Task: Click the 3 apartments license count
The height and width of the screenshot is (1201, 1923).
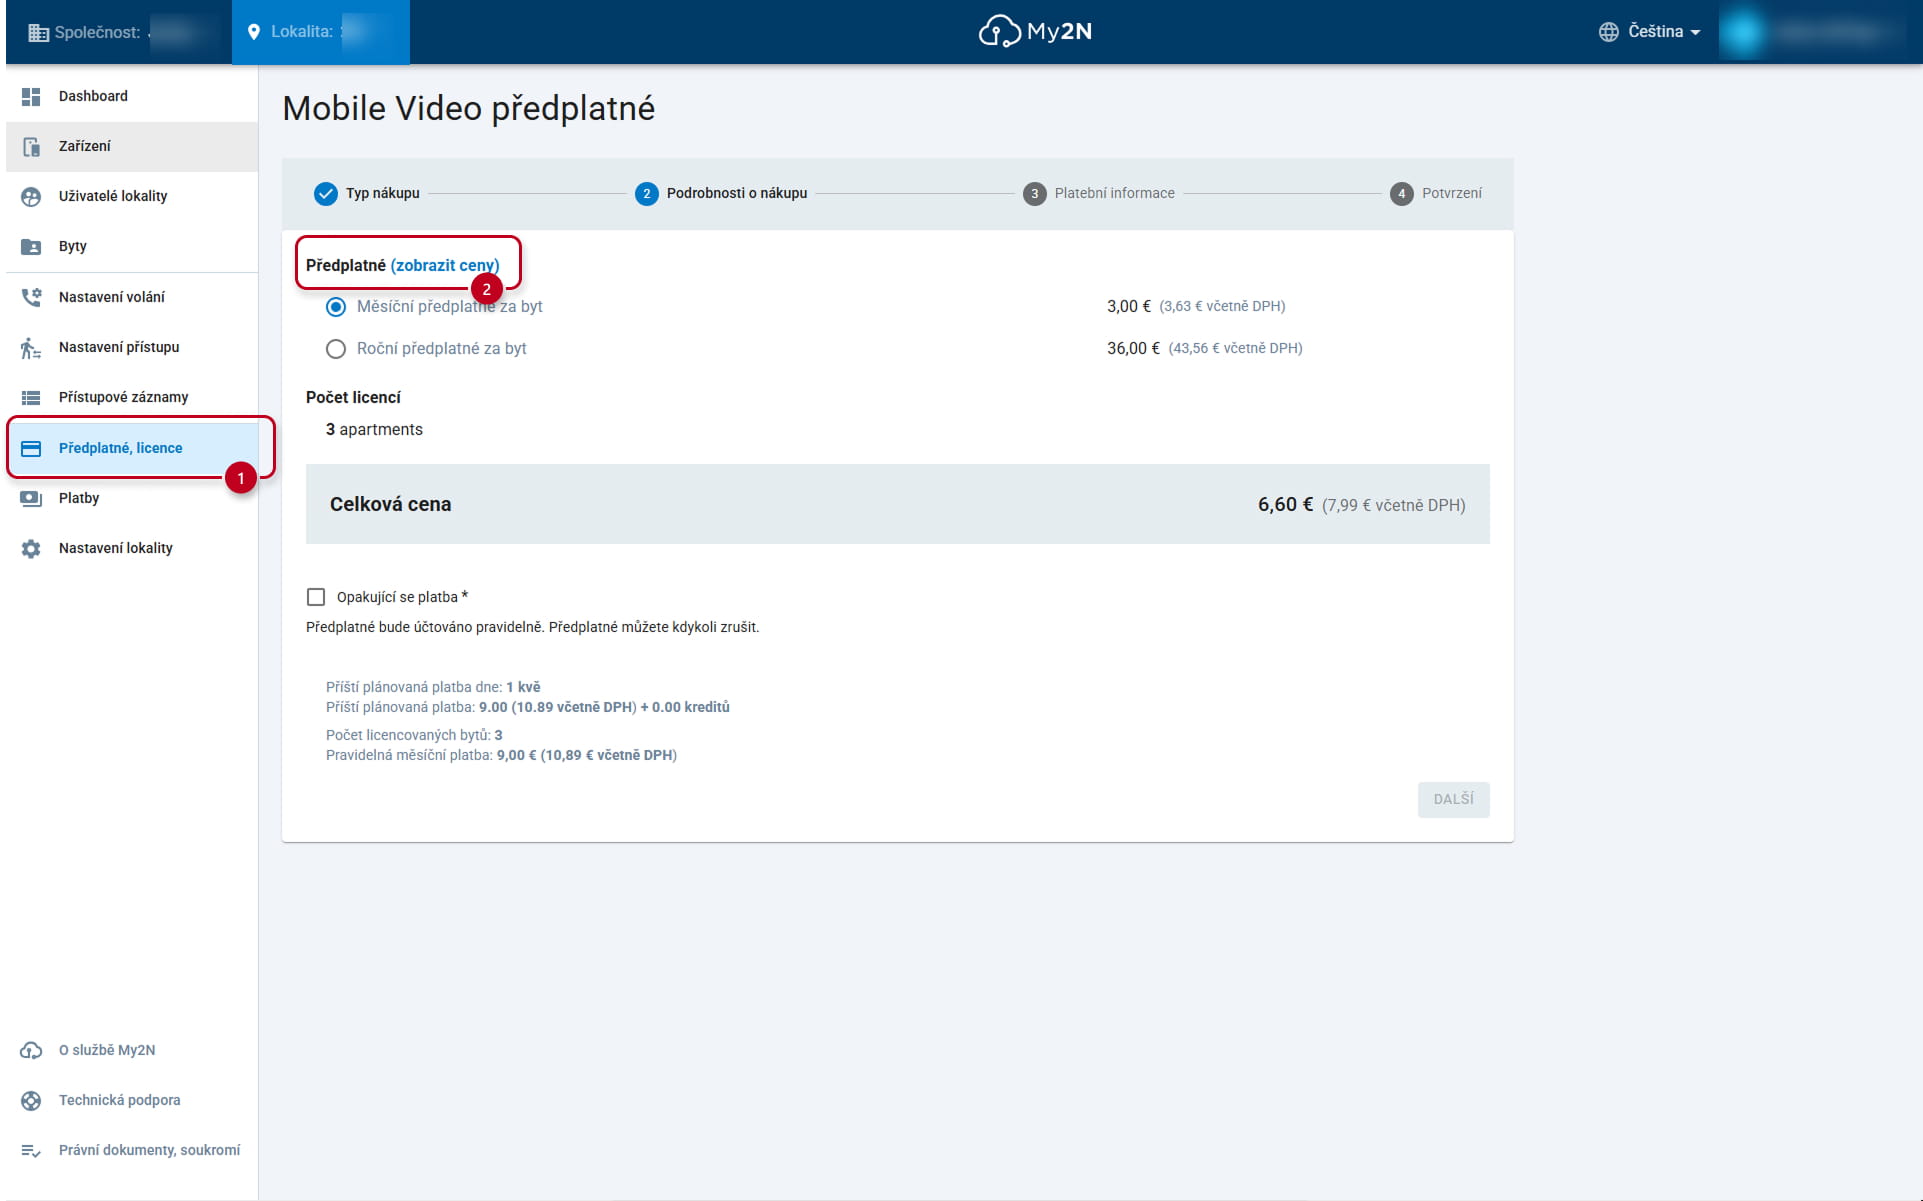Action: point(374,429)
